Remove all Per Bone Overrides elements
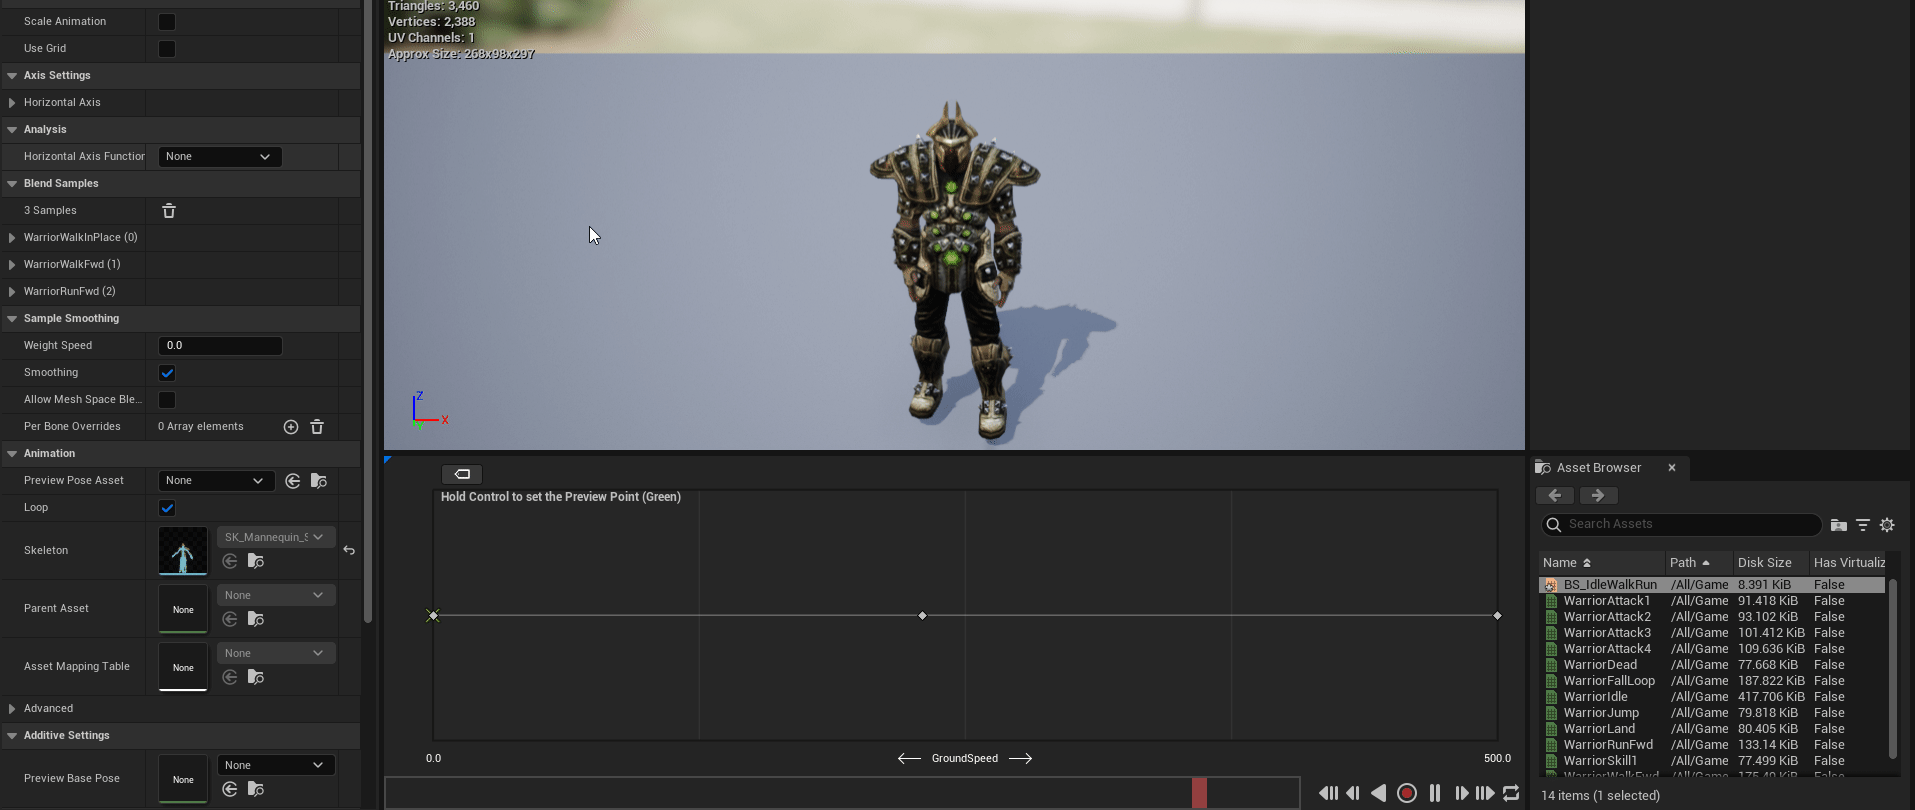1915x810 pixels. (x=317, y=427)
